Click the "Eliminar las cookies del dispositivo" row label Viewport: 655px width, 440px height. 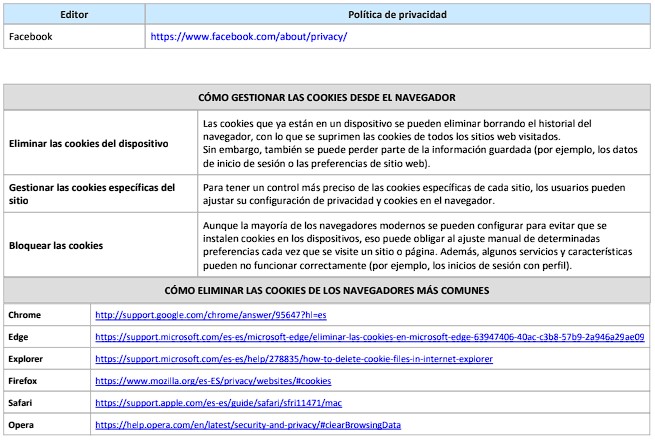pos(88,143)
